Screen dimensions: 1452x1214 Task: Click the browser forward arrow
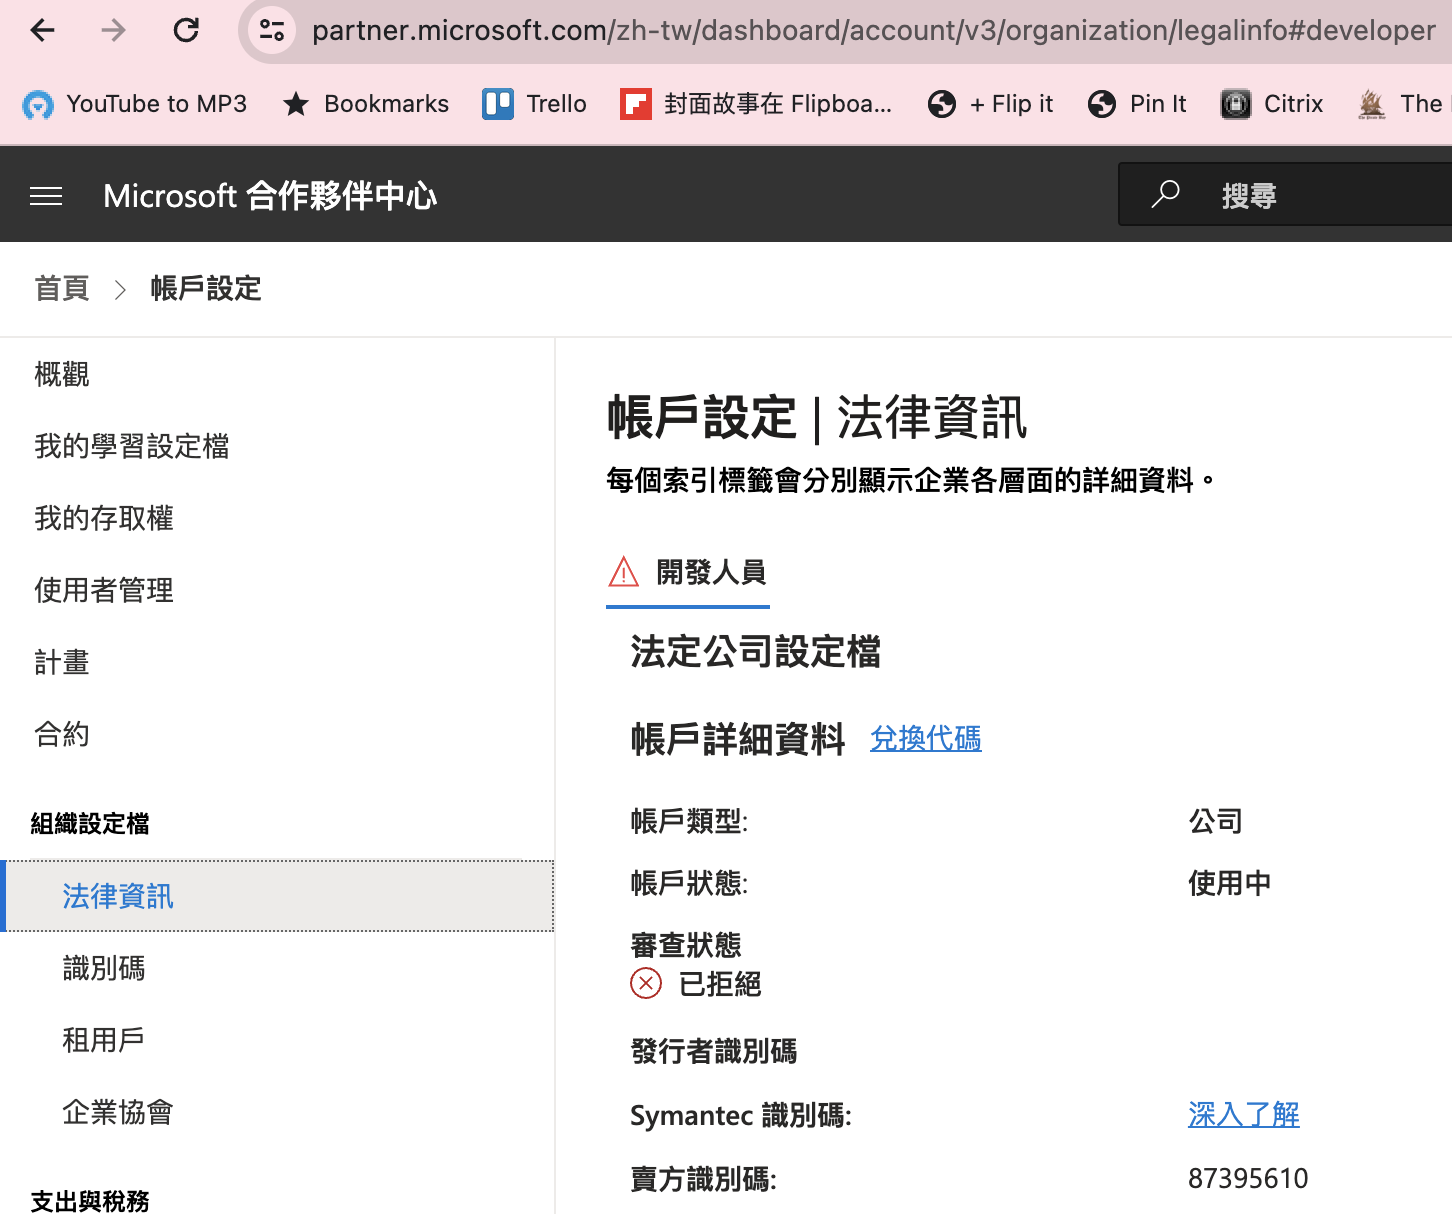tap(114, 30)
